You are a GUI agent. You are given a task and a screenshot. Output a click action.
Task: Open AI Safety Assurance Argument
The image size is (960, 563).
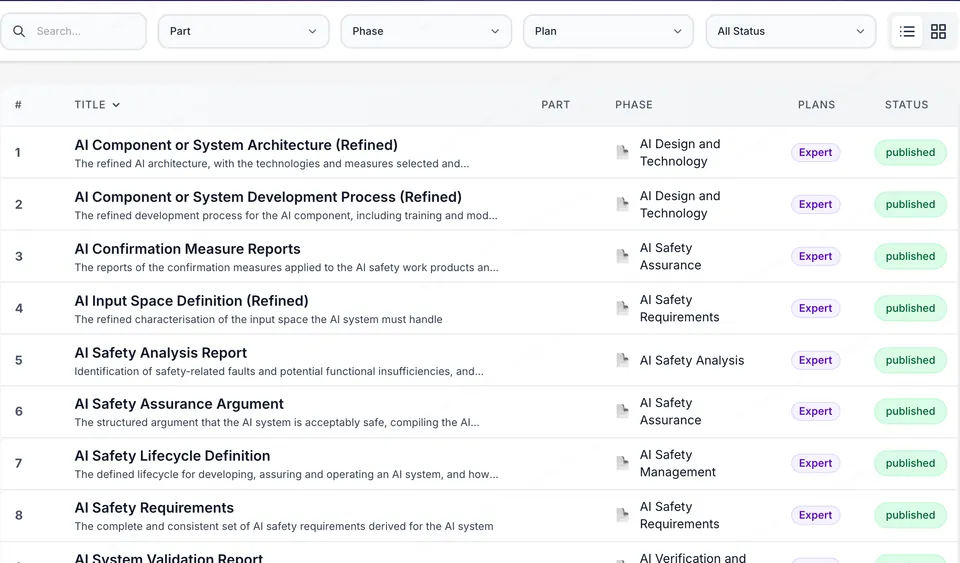pos(179,404)
